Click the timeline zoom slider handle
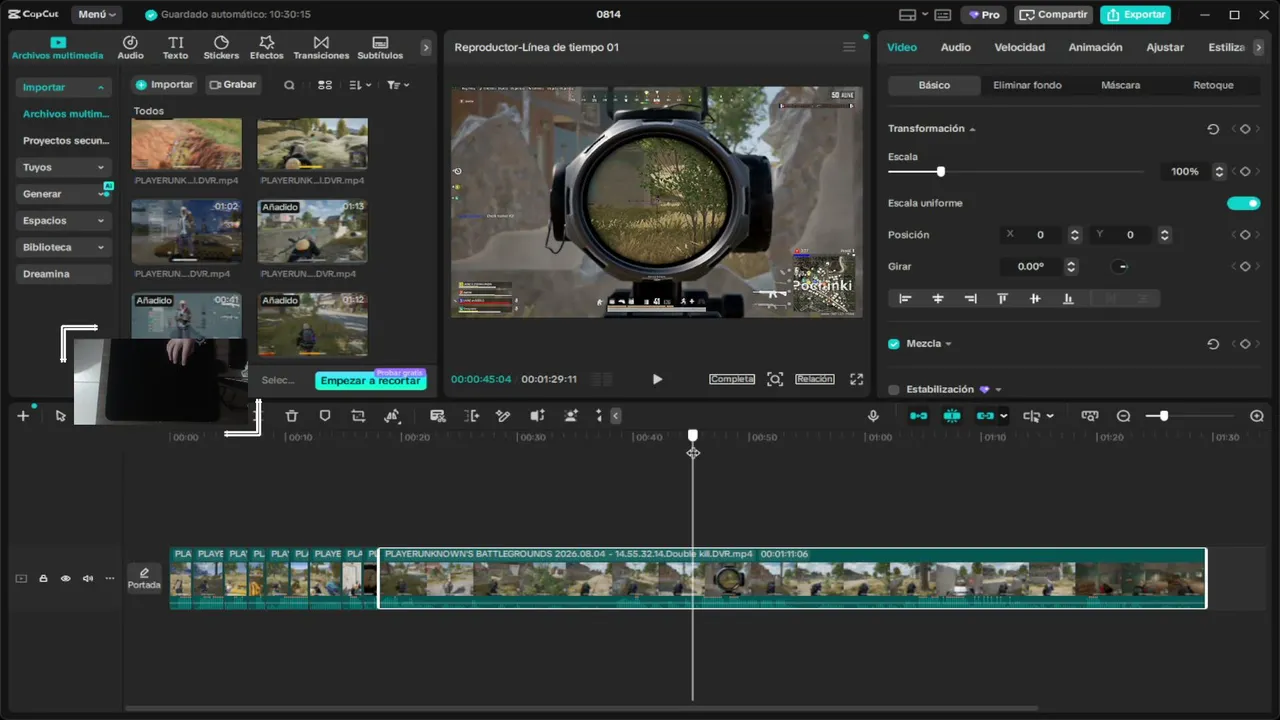The height and width of the screenshot is (720, 1280). (1164, 416)
